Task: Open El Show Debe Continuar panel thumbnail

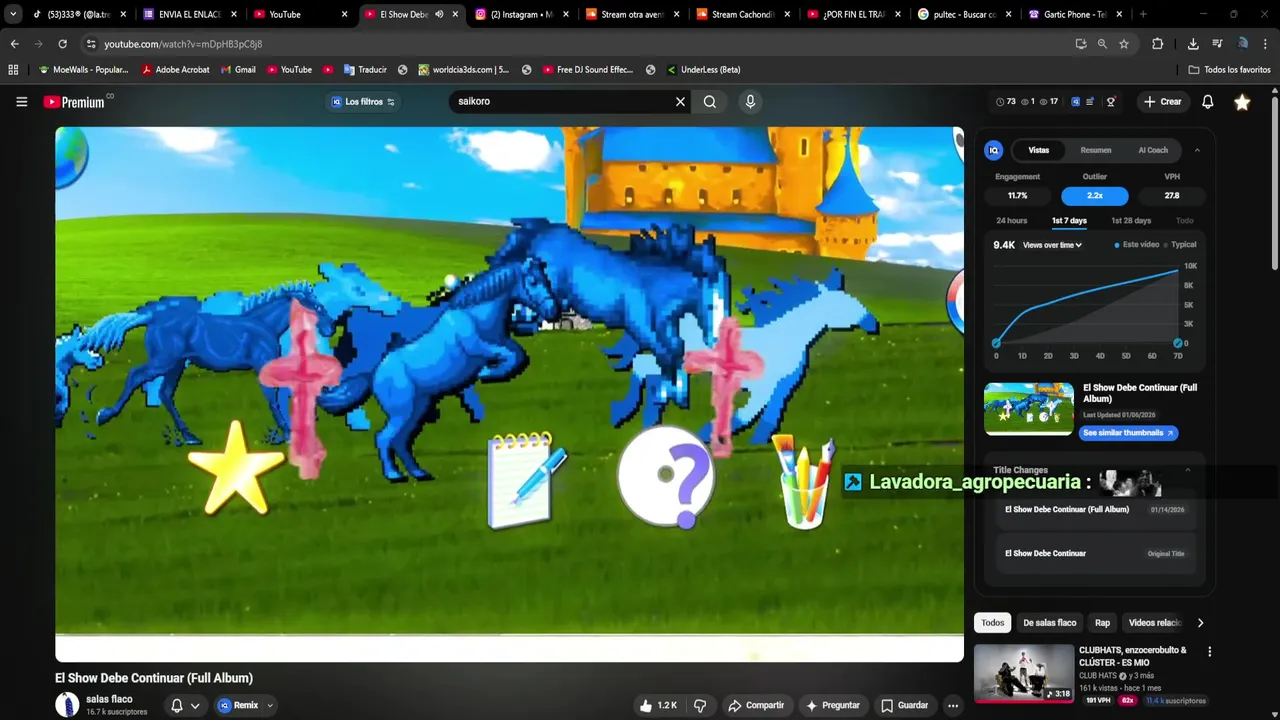Action: (x=1029, y=408)
